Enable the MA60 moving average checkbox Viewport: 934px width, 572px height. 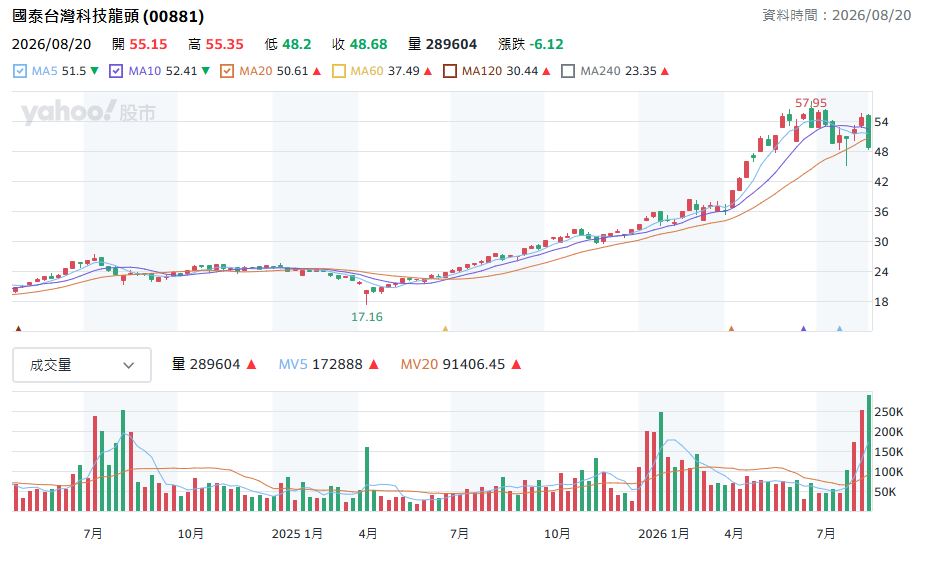(339, 71)
